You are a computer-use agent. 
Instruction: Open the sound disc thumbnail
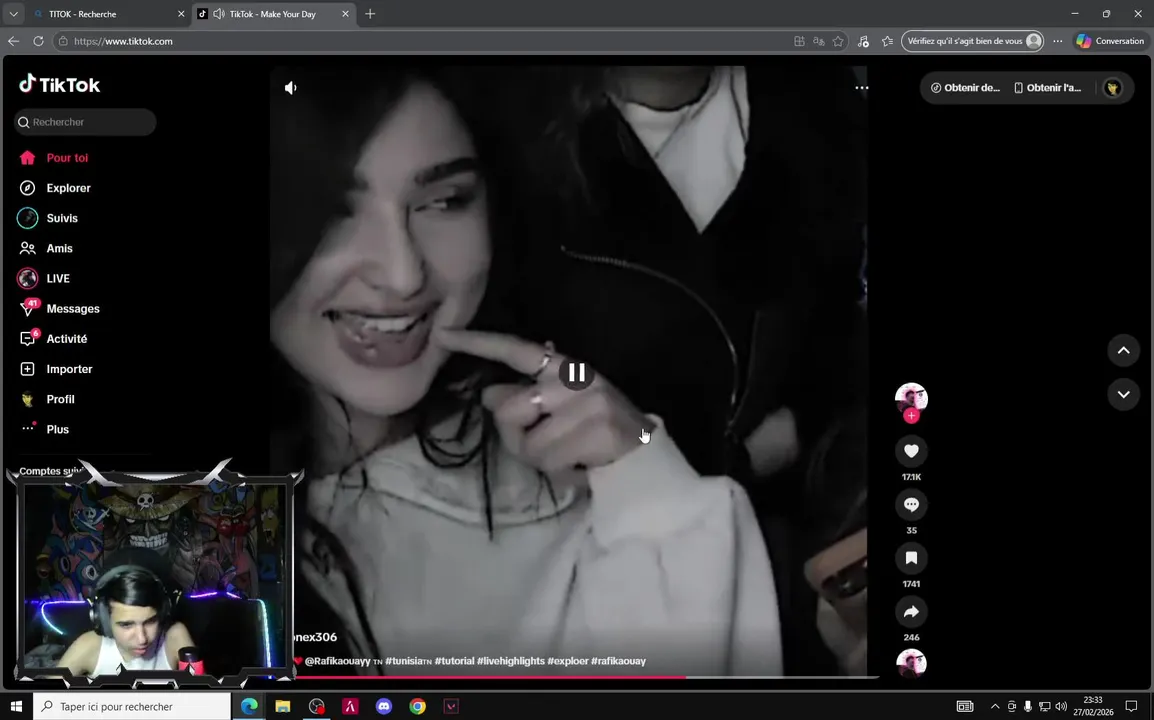pyautogui.click(x=911, y=663)
